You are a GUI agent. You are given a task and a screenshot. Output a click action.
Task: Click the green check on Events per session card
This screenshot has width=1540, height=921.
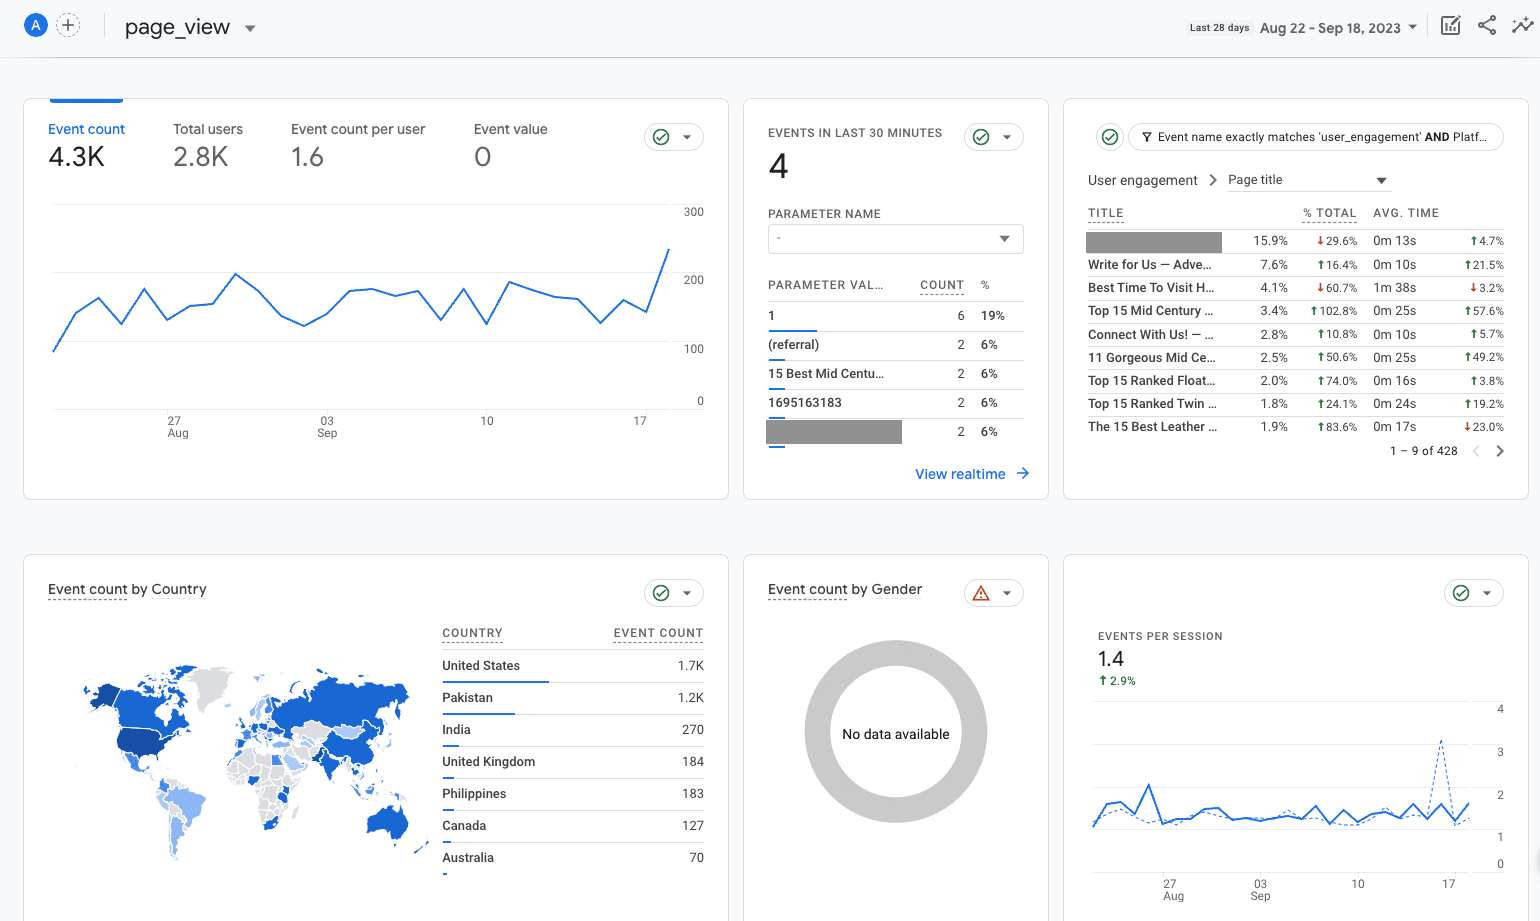1461,593
